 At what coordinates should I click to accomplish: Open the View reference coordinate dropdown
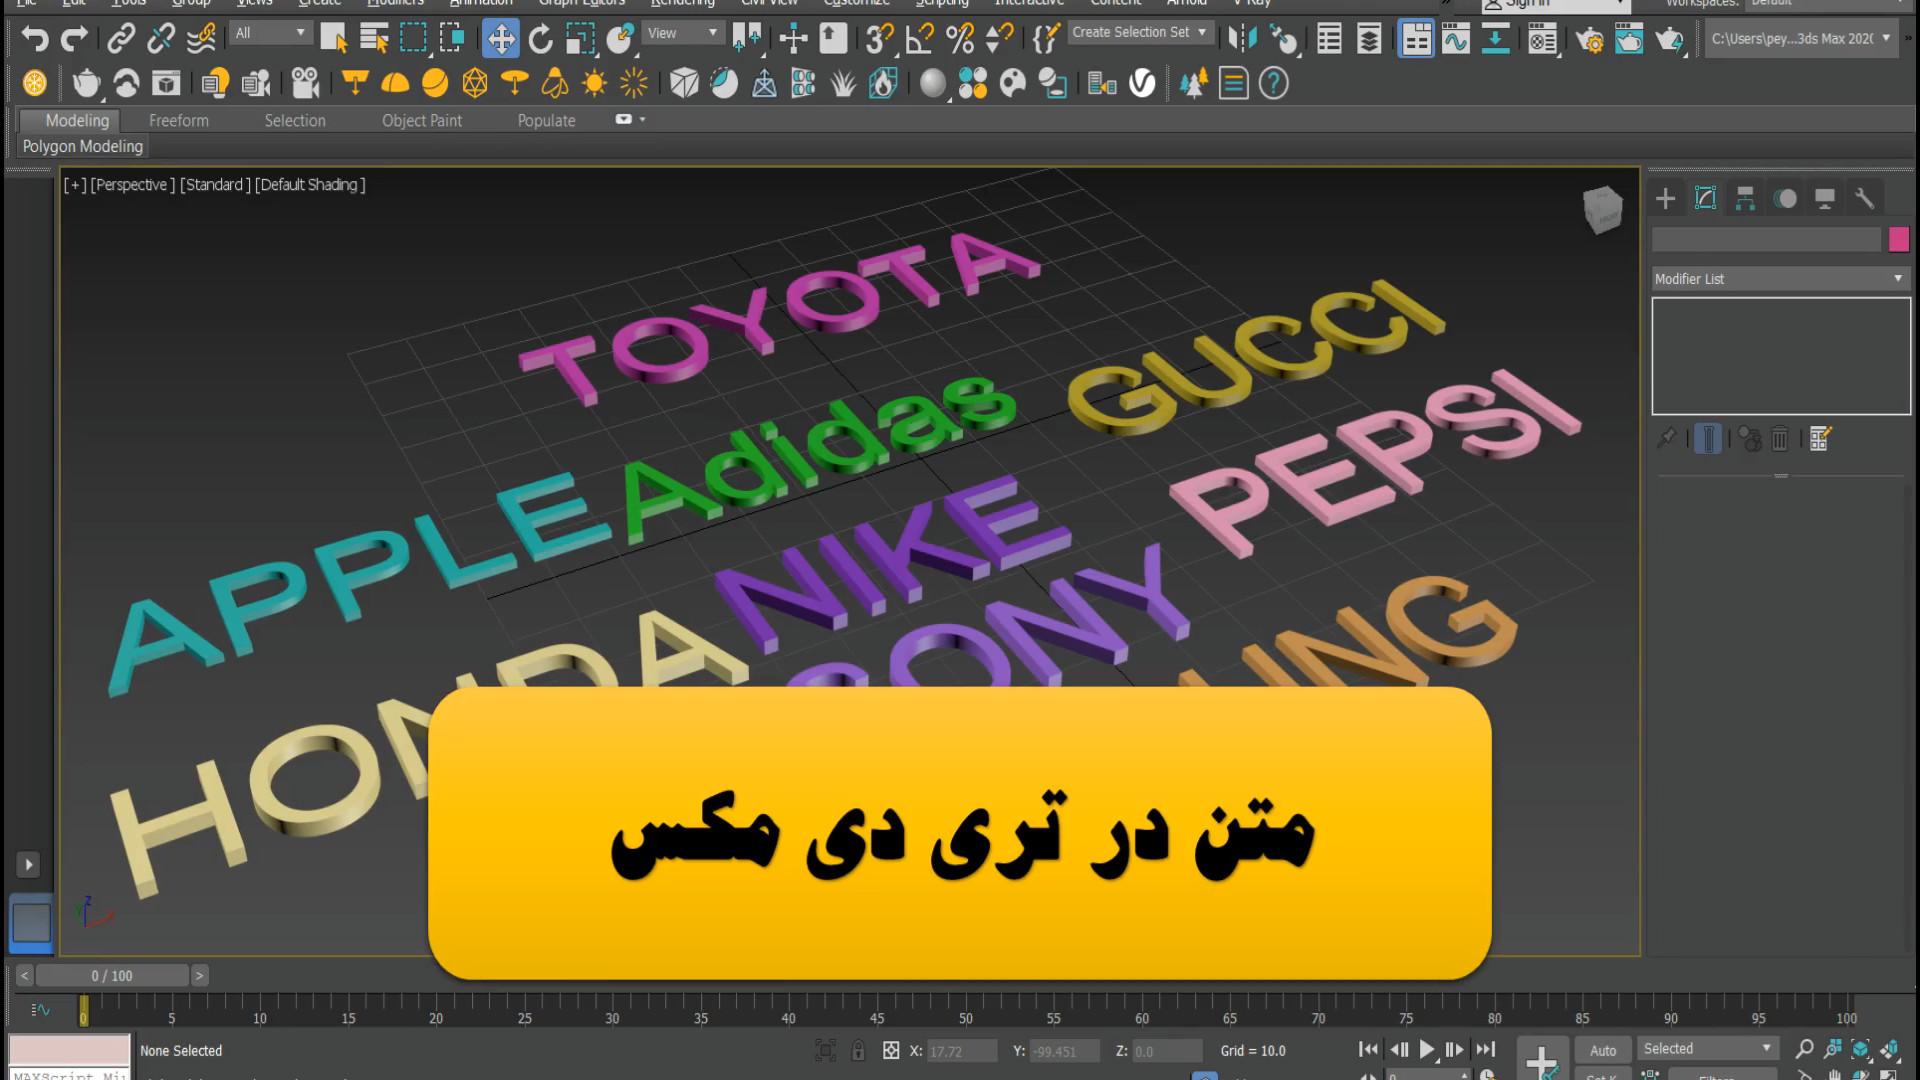683,33
